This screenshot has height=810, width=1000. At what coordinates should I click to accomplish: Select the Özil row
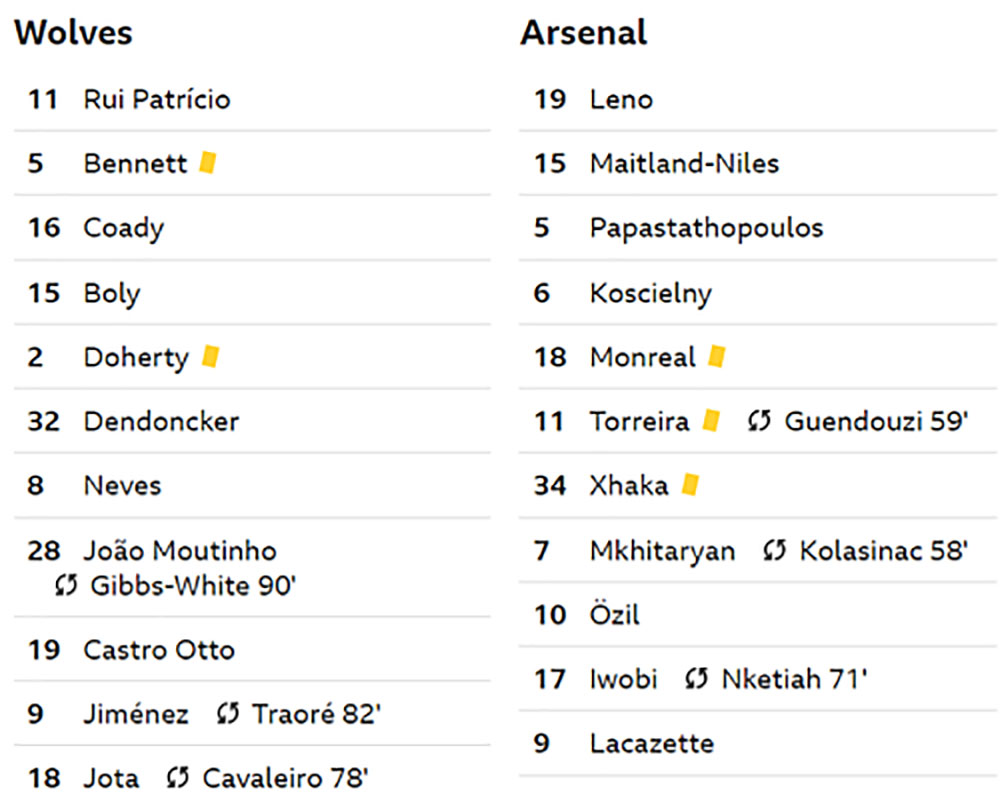pyautogui.click(x=758, y=615)
